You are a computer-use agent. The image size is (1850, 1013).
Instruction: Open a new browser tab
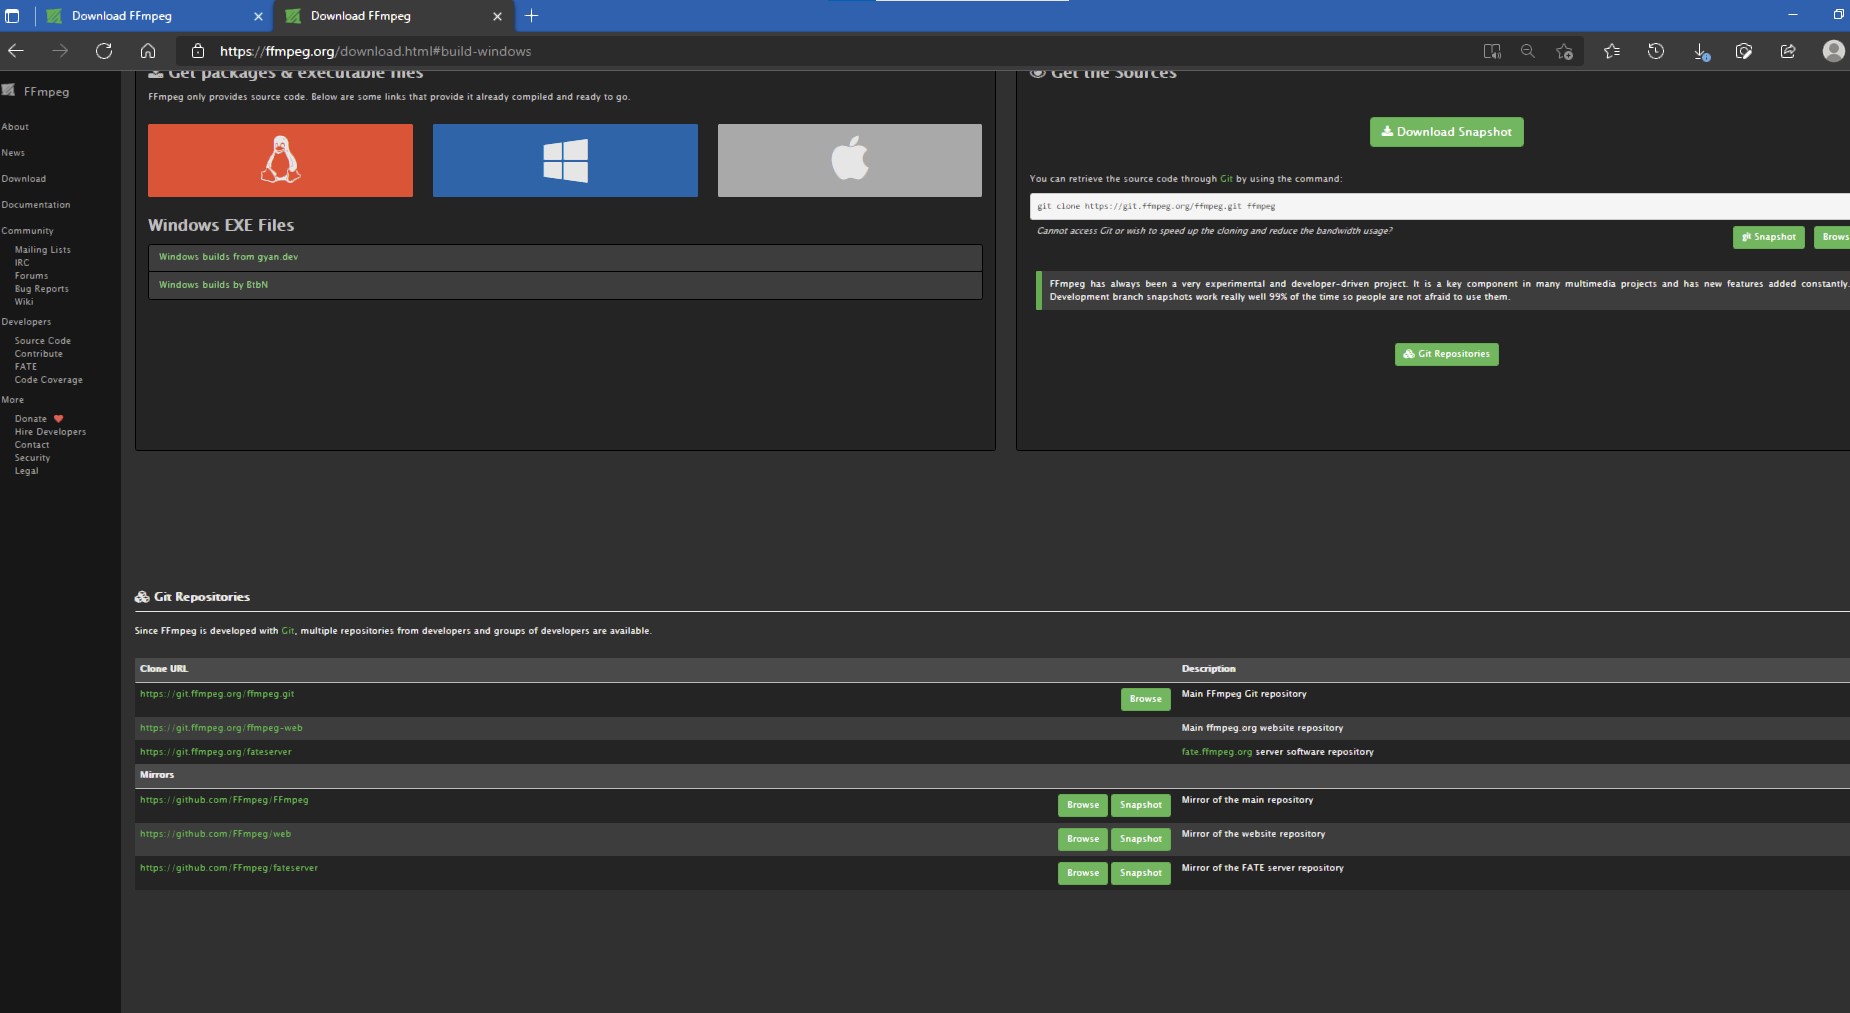coord(531,16)
